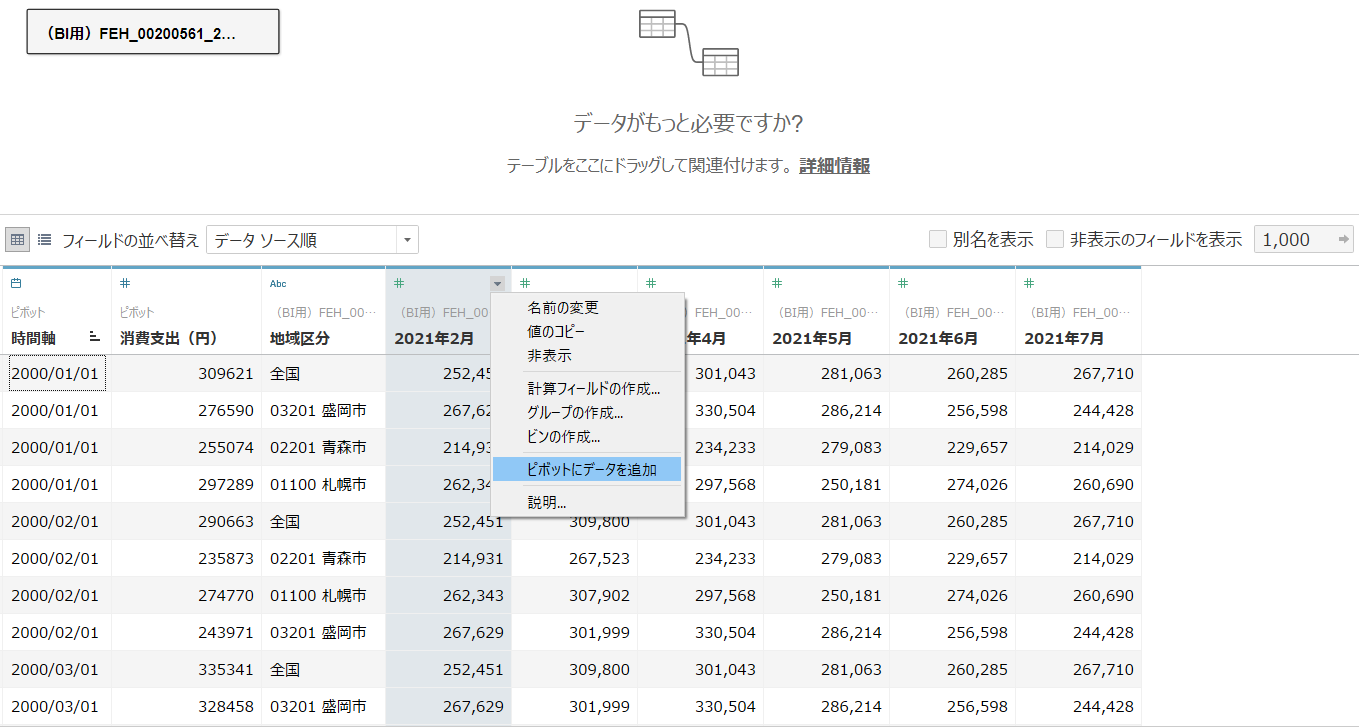Image resolution: width=1359 pixels, height=727 pixels.
Task: Click the table relationship diagram icon
Action: (x=689, y=43)
